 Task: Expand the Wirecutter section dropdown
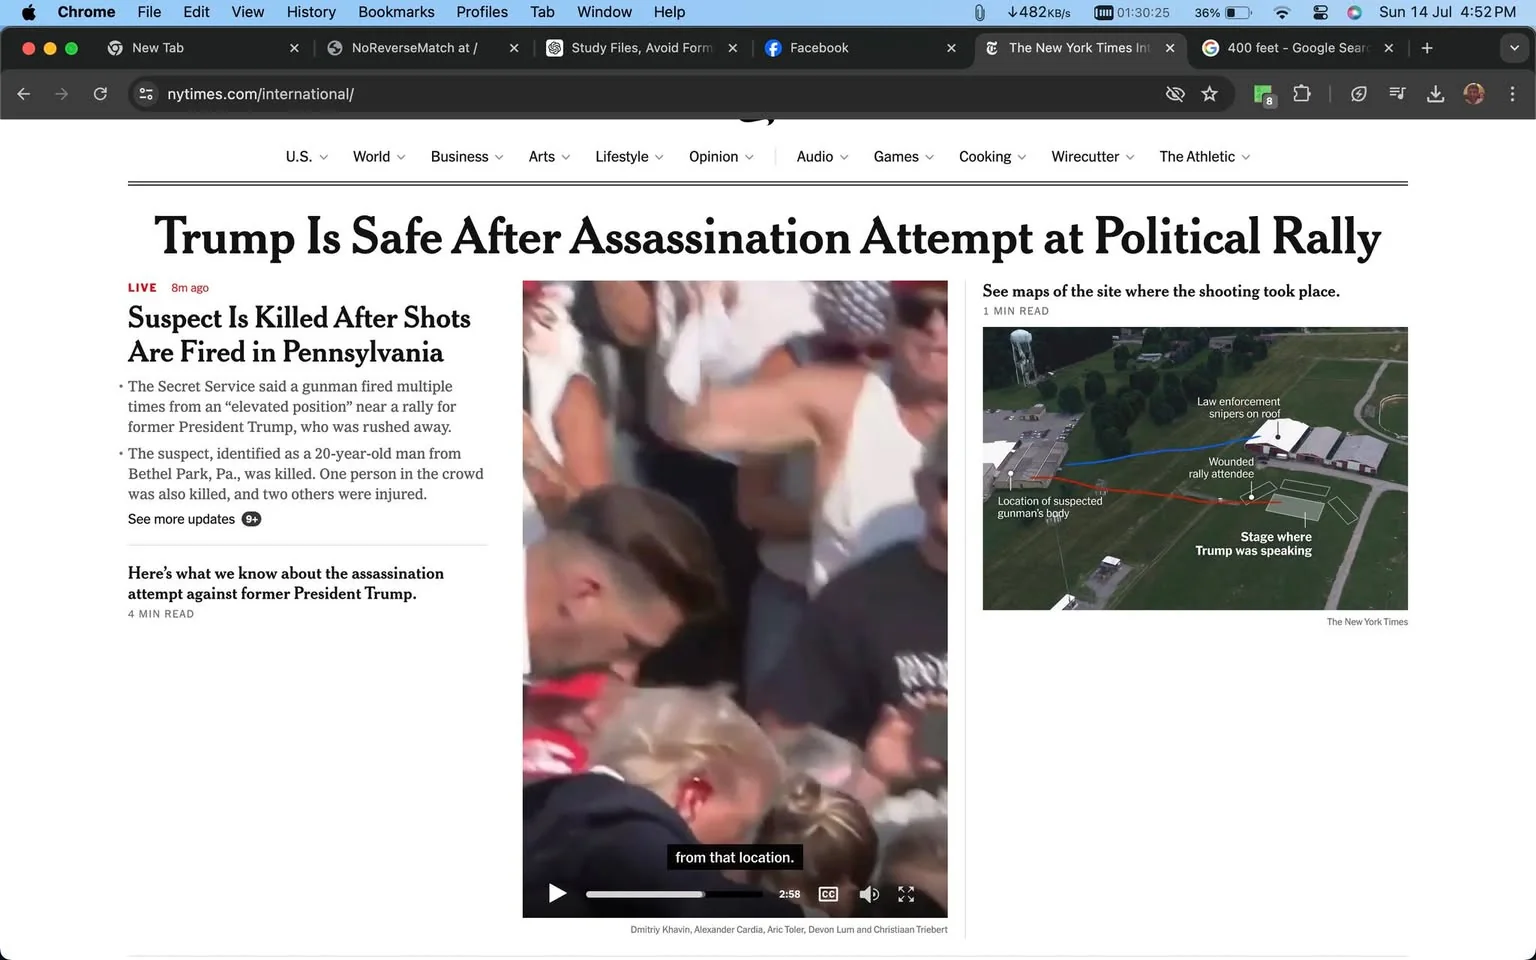coord(1093,157)
